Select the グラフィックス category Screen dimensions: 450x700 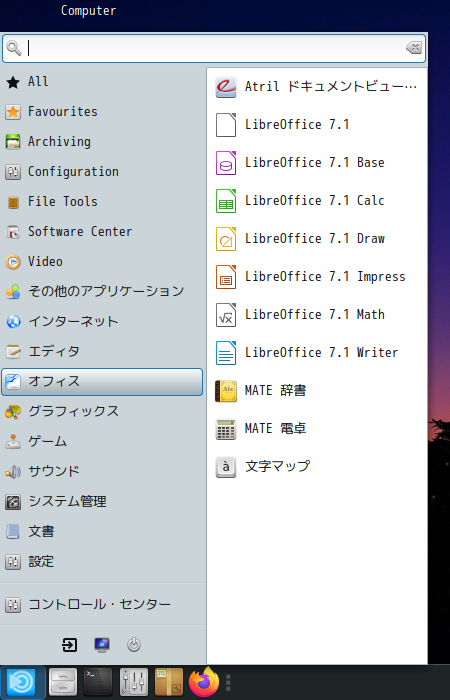click(x=102, y=411)
